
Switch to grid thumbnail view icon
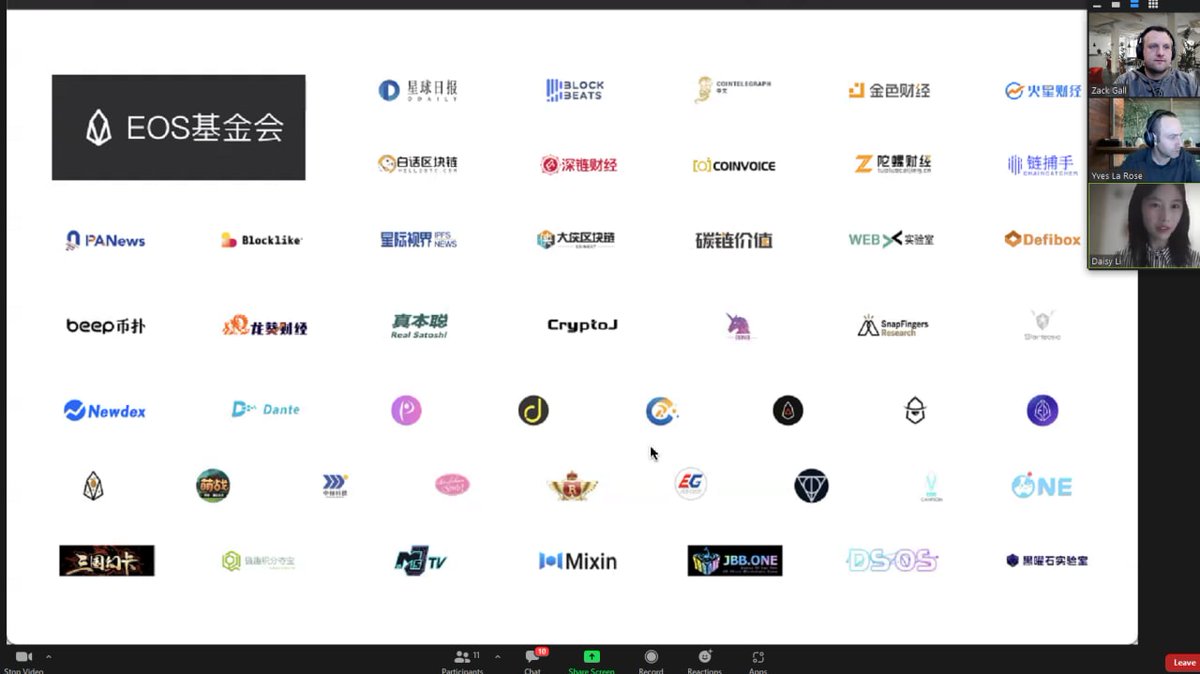pyautogui.click(x=1153, y=5)
